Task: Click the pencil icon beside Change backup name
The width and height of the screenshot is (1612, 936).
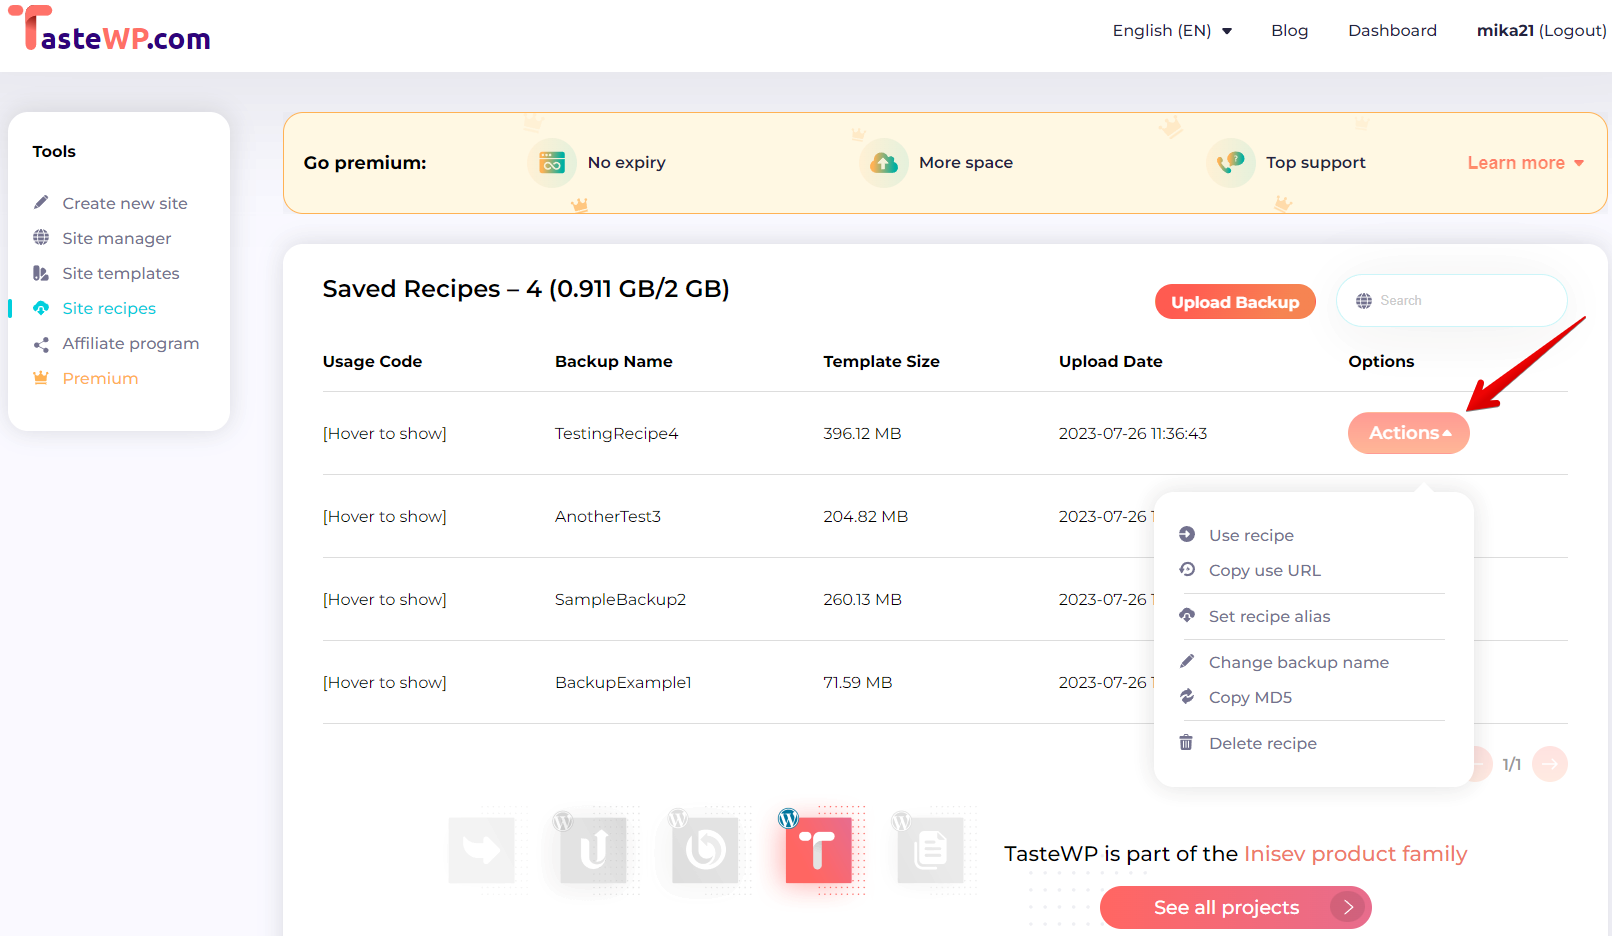Action: 1187,661
